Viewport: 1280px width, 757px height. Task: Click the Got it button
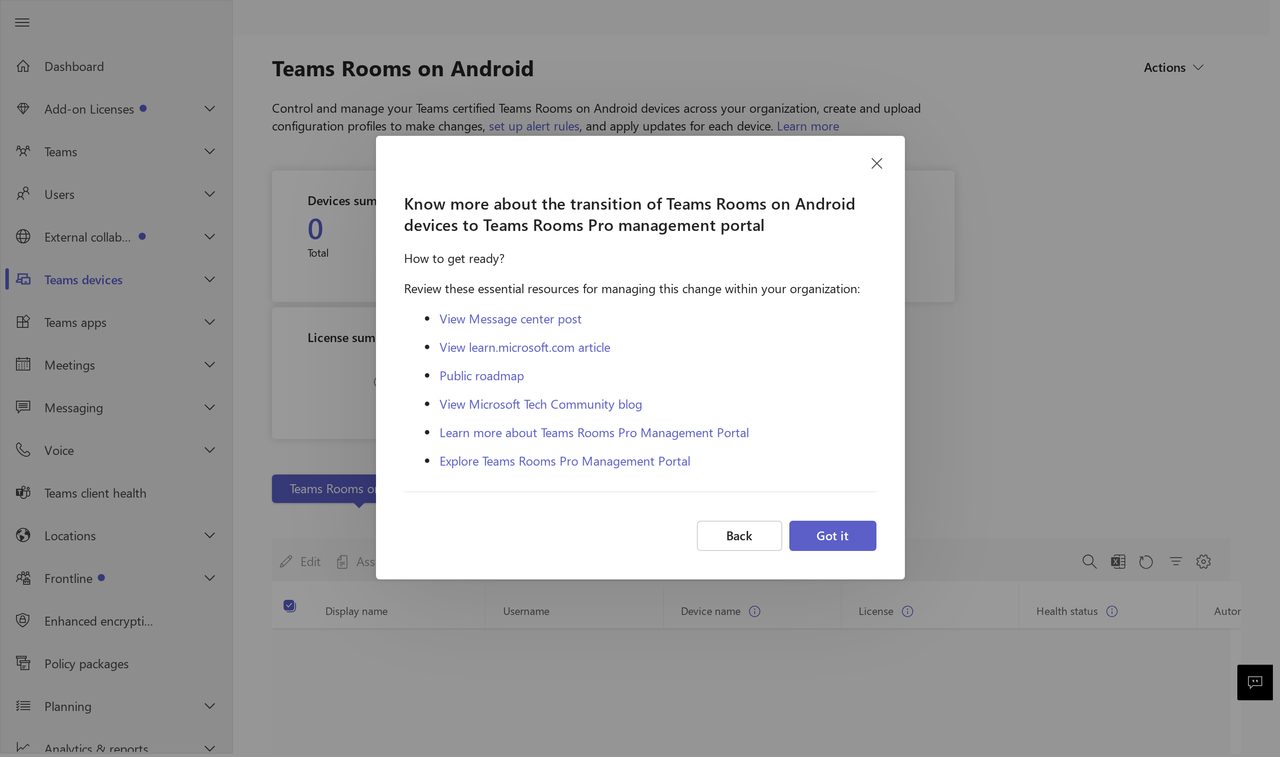833,536
